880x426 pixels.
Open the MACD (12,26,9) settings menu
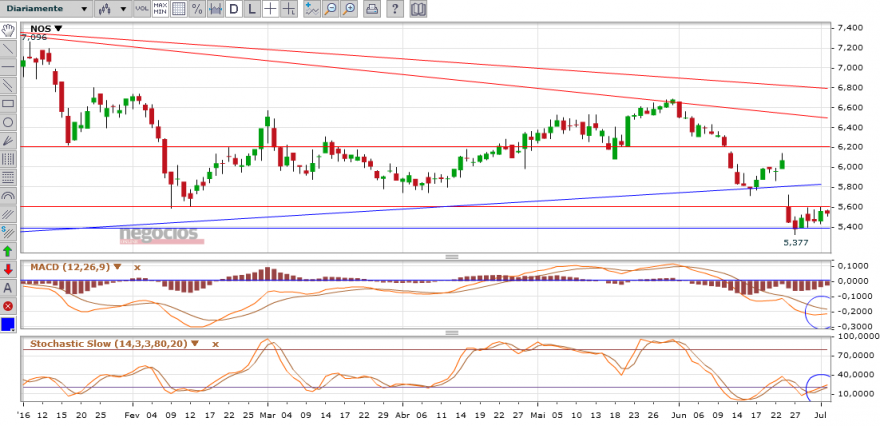click(x=117, y=267)
